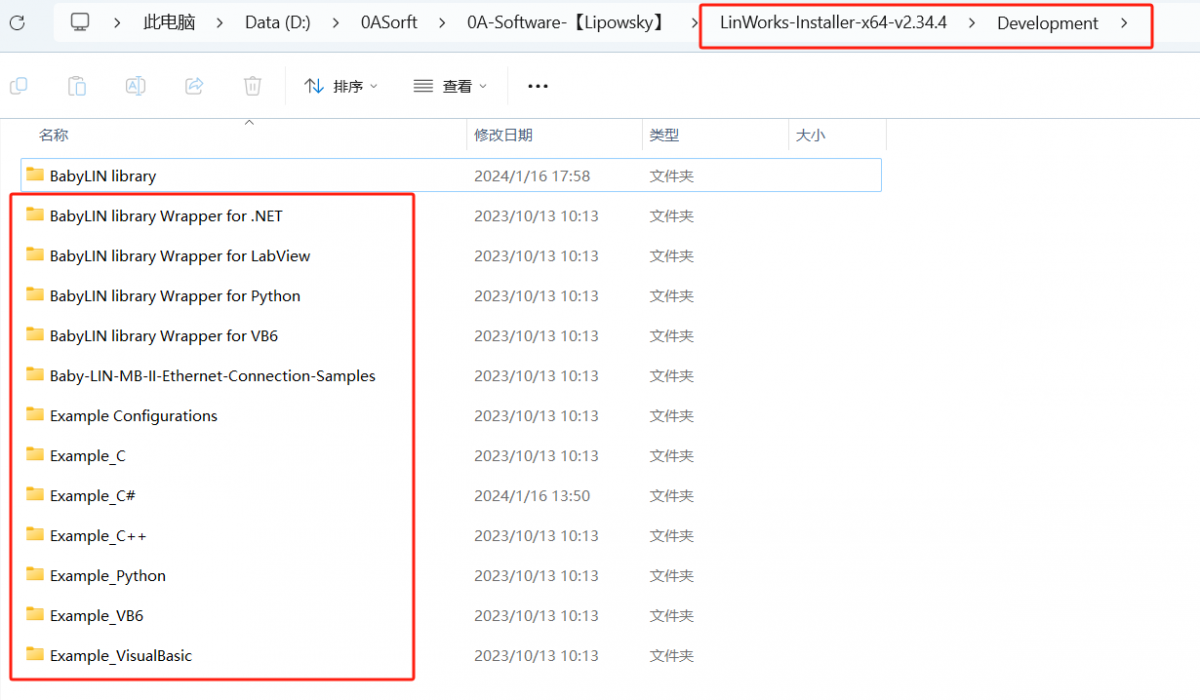The width and height of the screenshot is (1200, 700).
Task: Click the 大小 size column header
Action: click(x=810, y=135)
